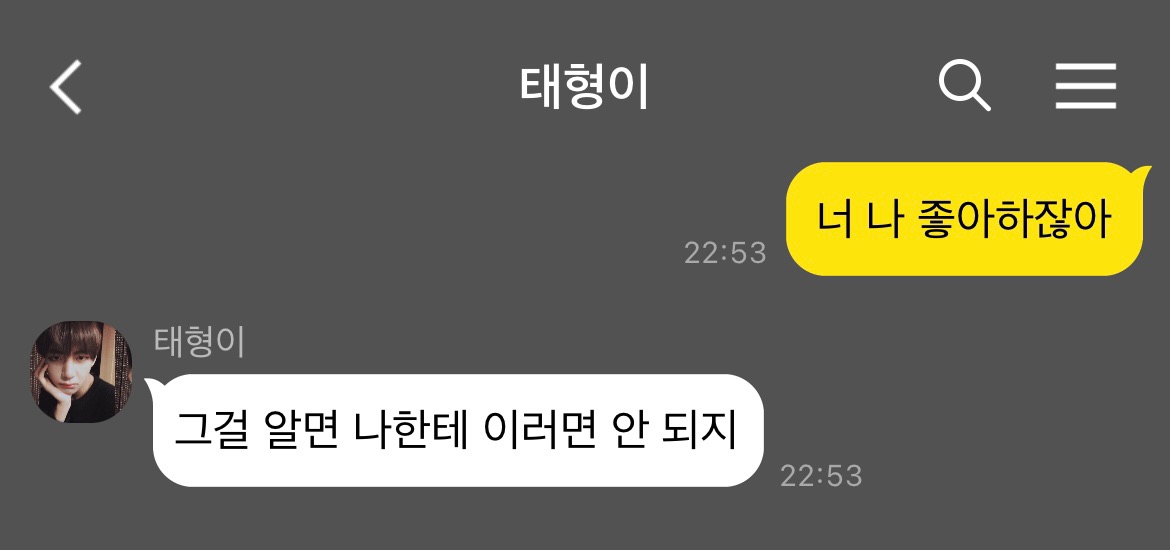Select the 태형이 chat title in header

click(584, 88)
